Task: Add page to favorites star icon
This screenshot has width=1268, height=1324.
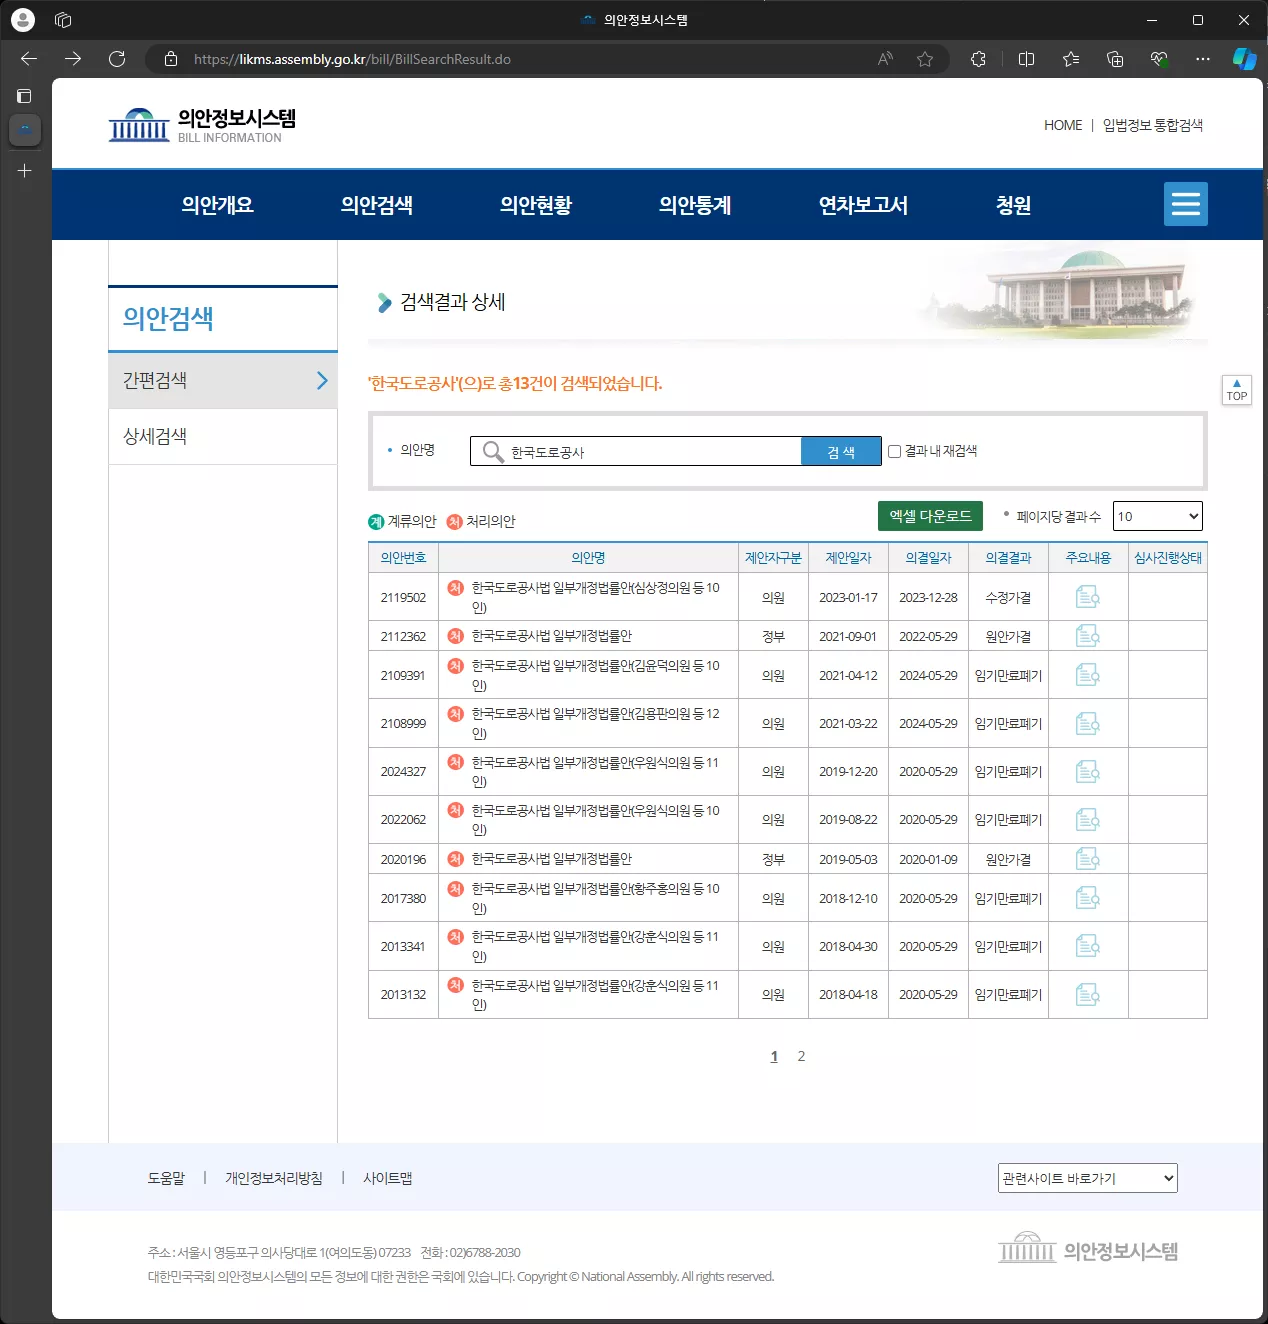Action: click(925, 59)
